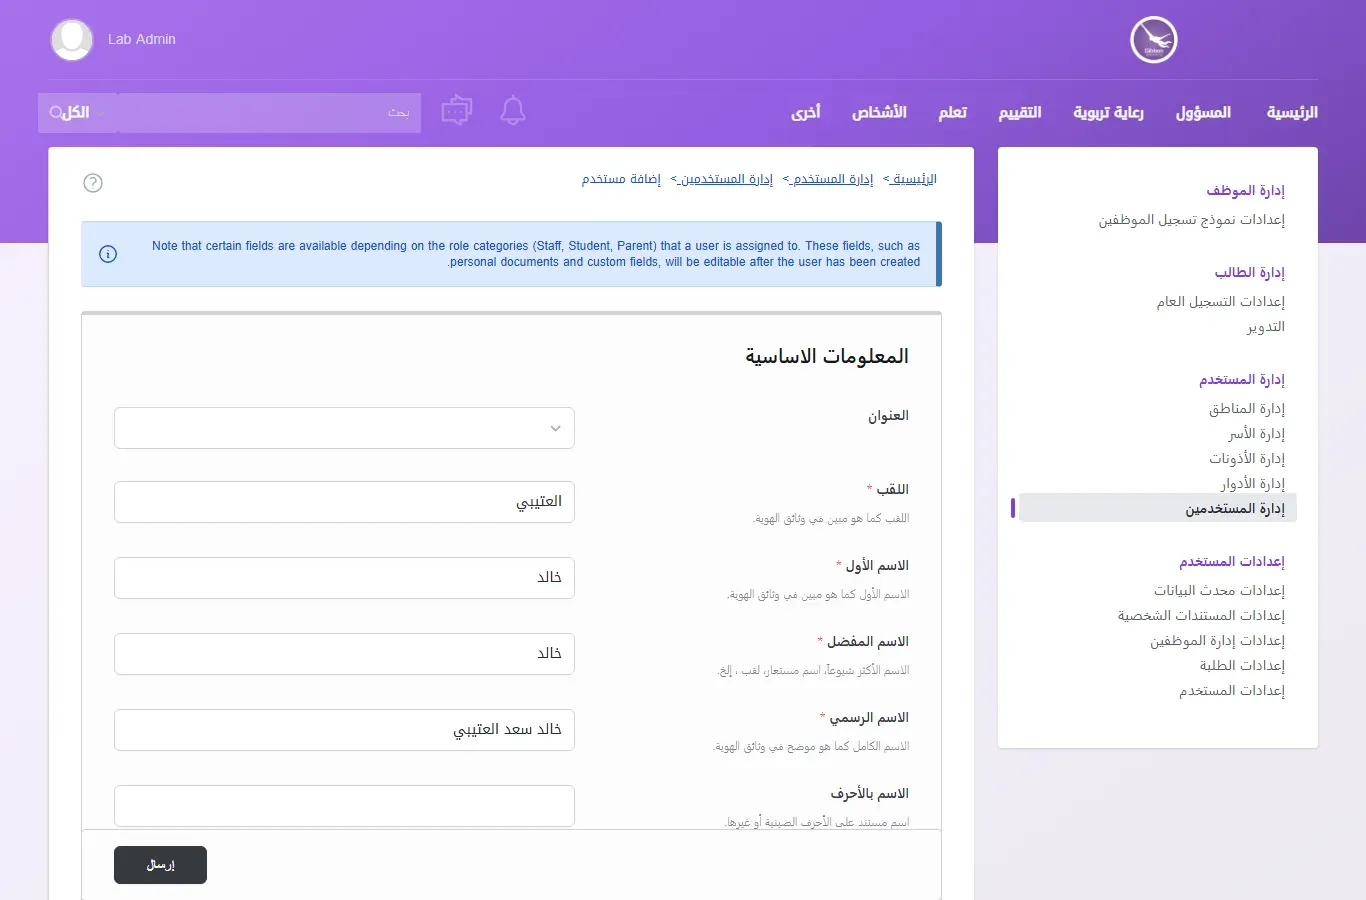This screenshot has width=1366, height=900.
Task: Click the إرسال submit button
Action: pyautogui.click(x=160, y=865)
